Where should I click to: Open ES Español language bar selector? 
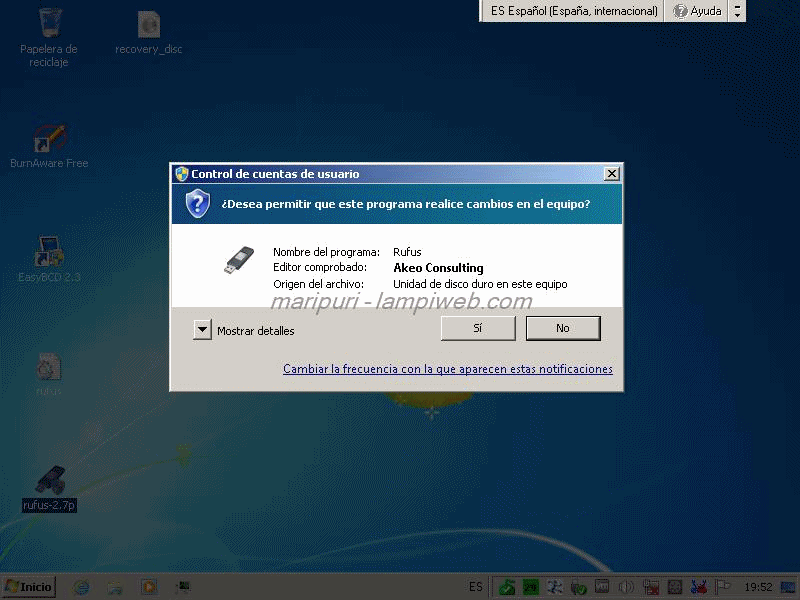[x=573, y=11]
